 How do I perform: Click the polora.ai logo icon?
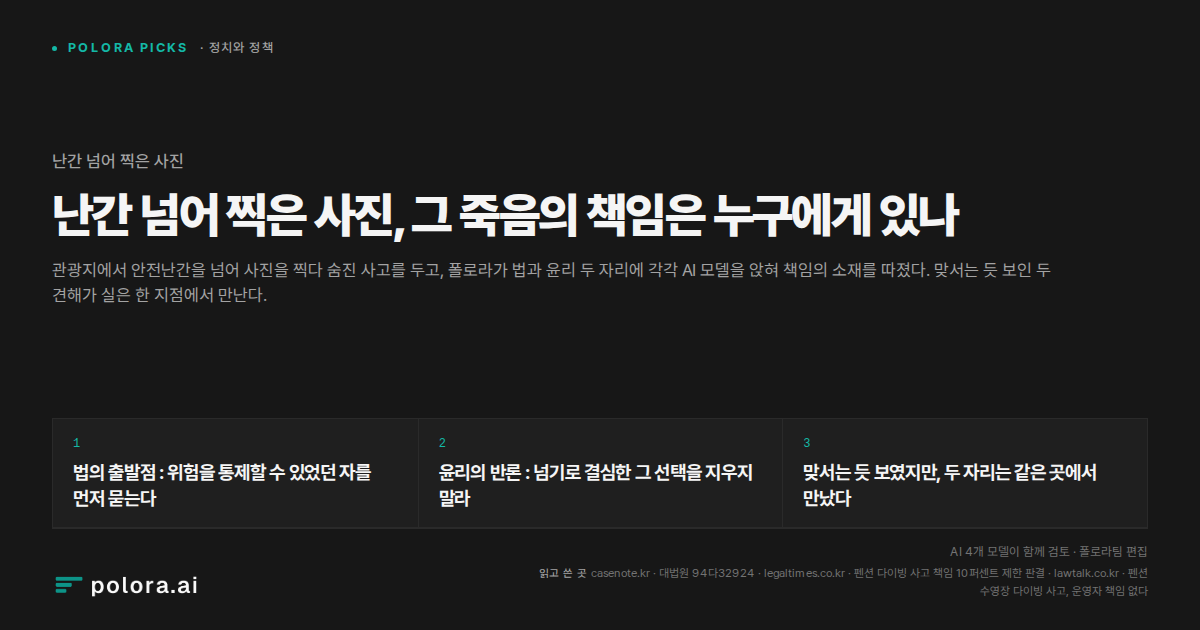tap(69, 586)
